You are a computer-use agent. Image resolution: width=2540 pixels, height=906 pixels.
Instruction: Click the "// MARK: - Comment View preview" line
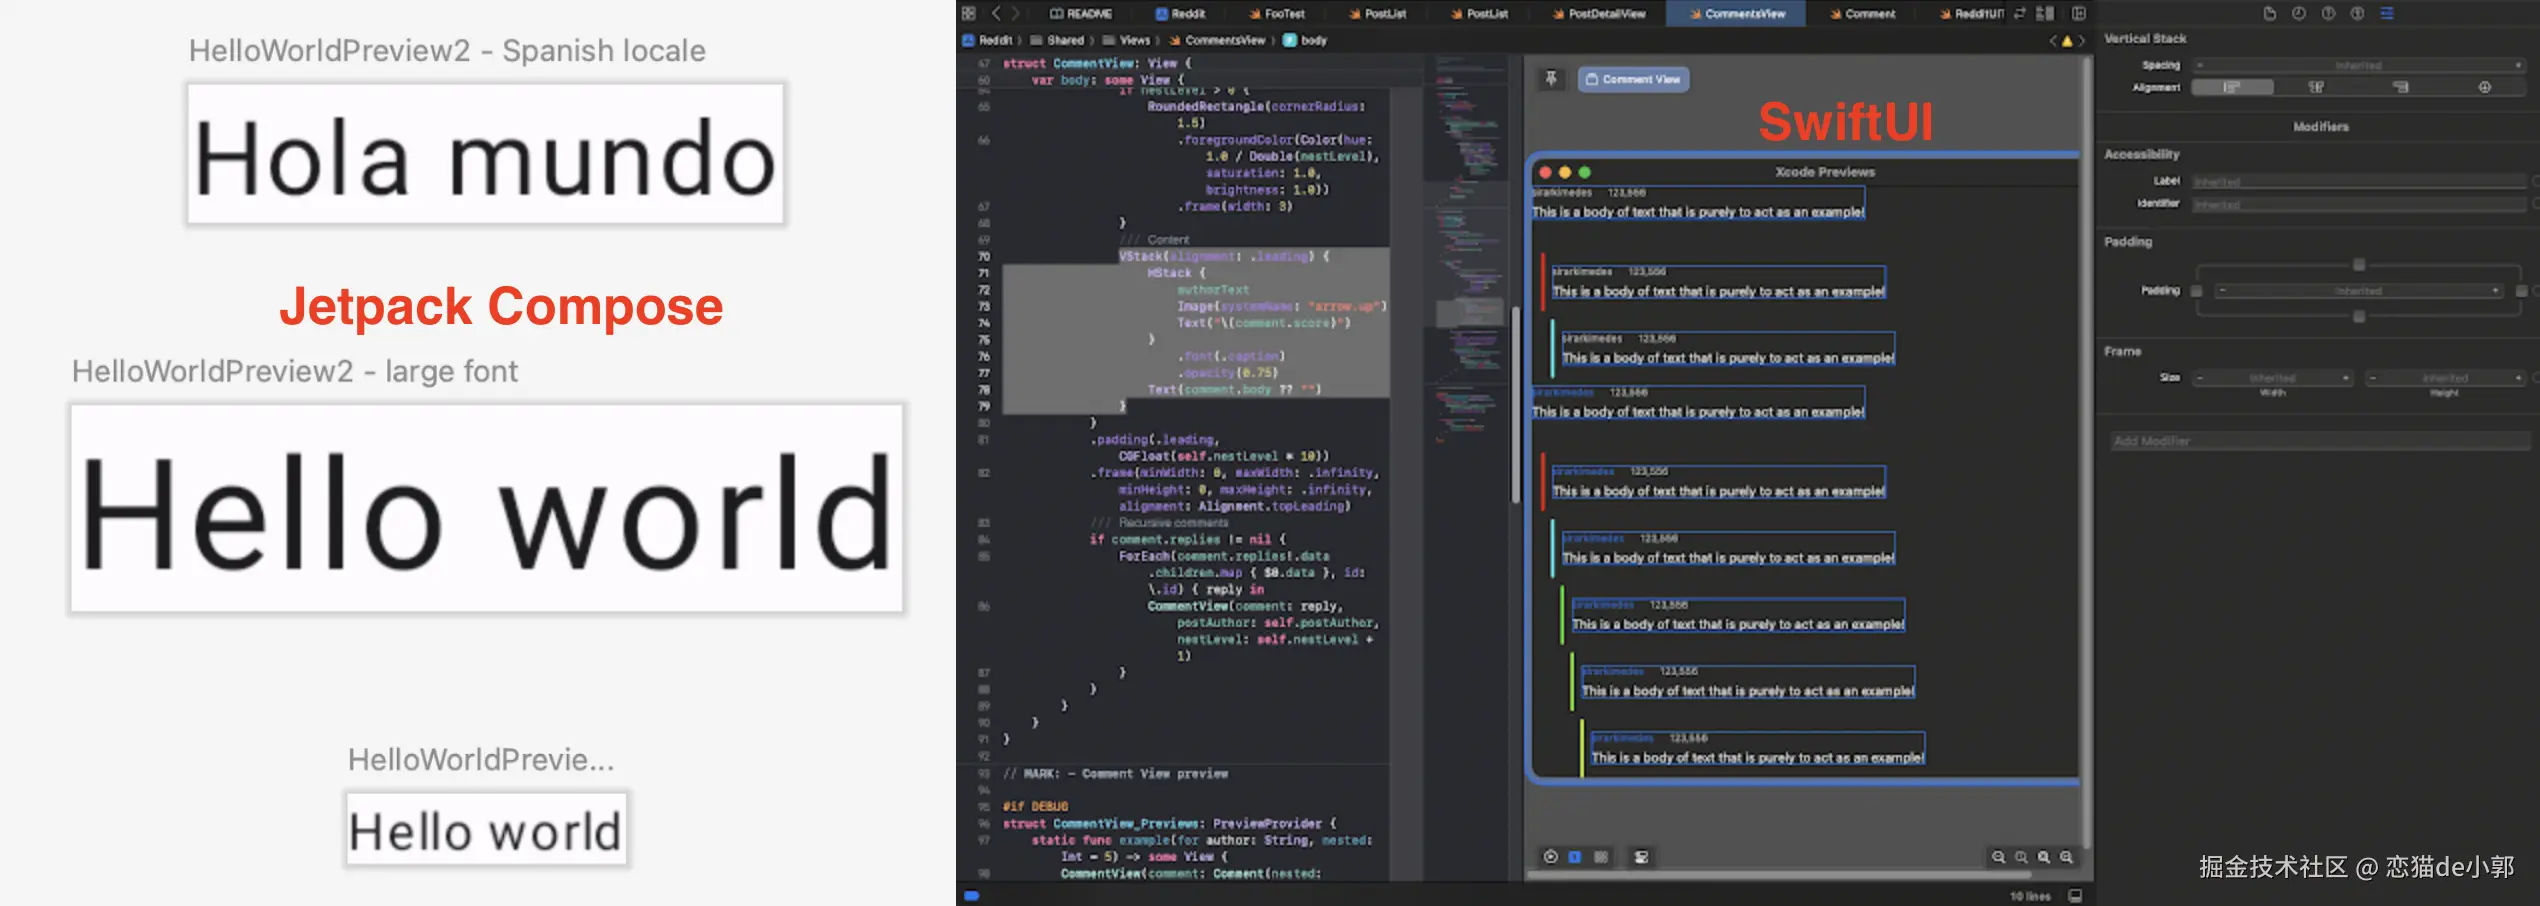[1115, 774]
